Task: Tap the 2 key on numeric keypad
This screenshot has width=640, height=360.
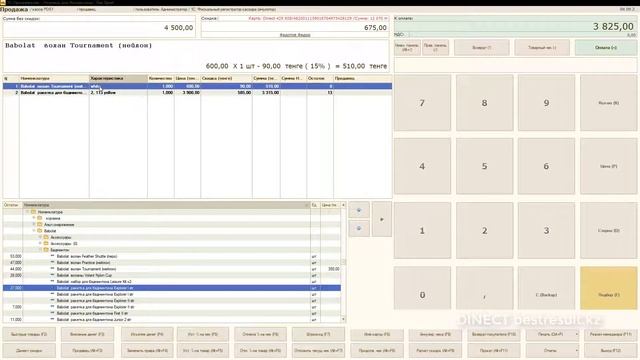Action: tap(484, 230)
